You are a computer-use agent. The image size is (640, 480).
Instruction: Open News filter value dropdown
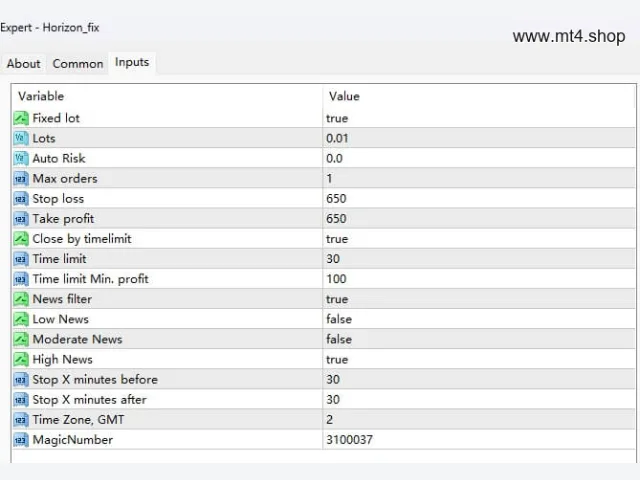479,299
